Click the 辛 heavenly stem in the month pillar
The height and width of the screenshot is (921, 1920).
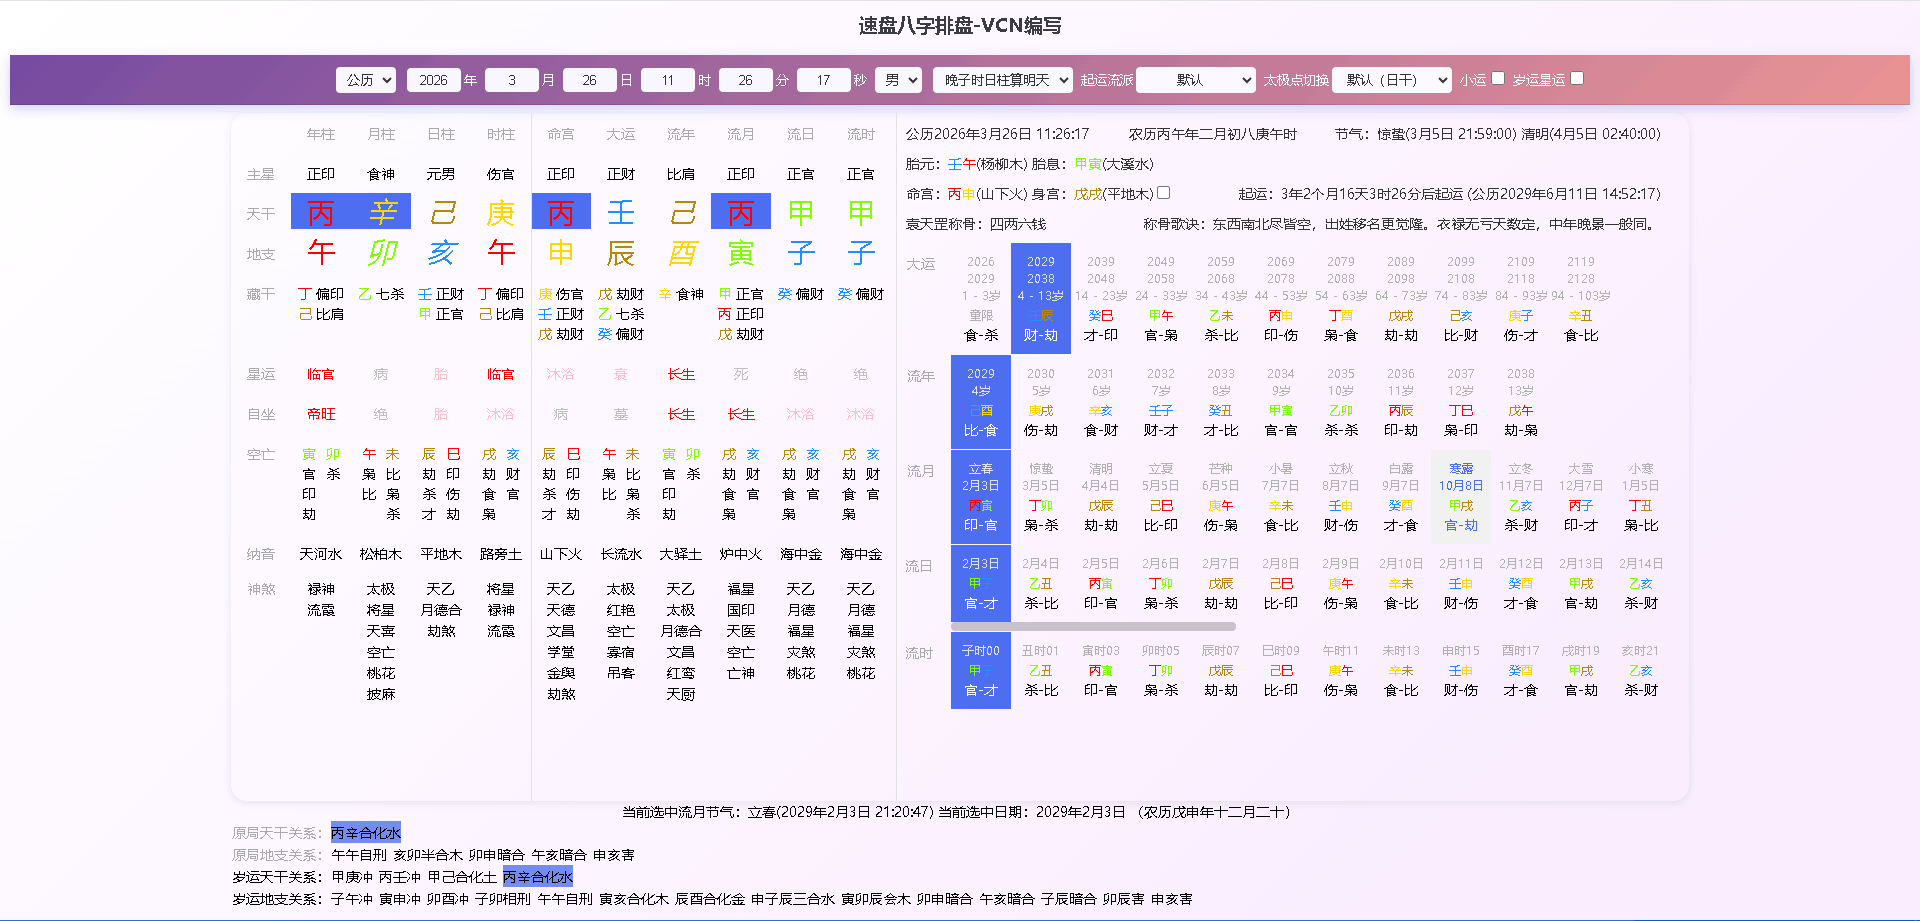click(382, 212)
